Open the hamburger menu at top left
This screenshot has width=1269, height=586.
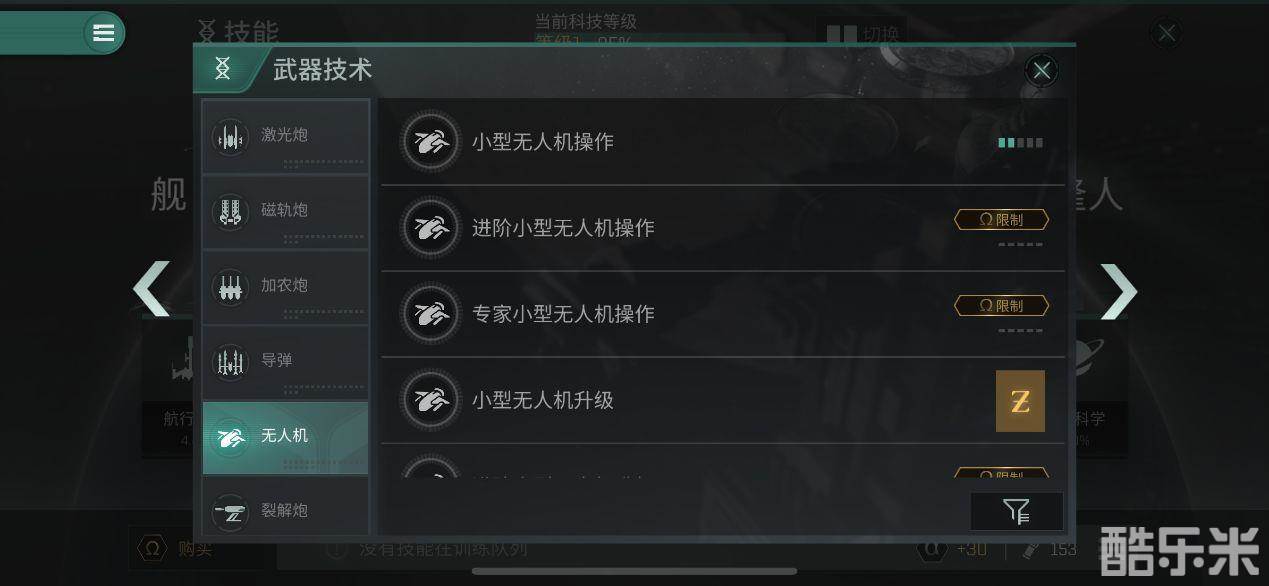point(103,33)
